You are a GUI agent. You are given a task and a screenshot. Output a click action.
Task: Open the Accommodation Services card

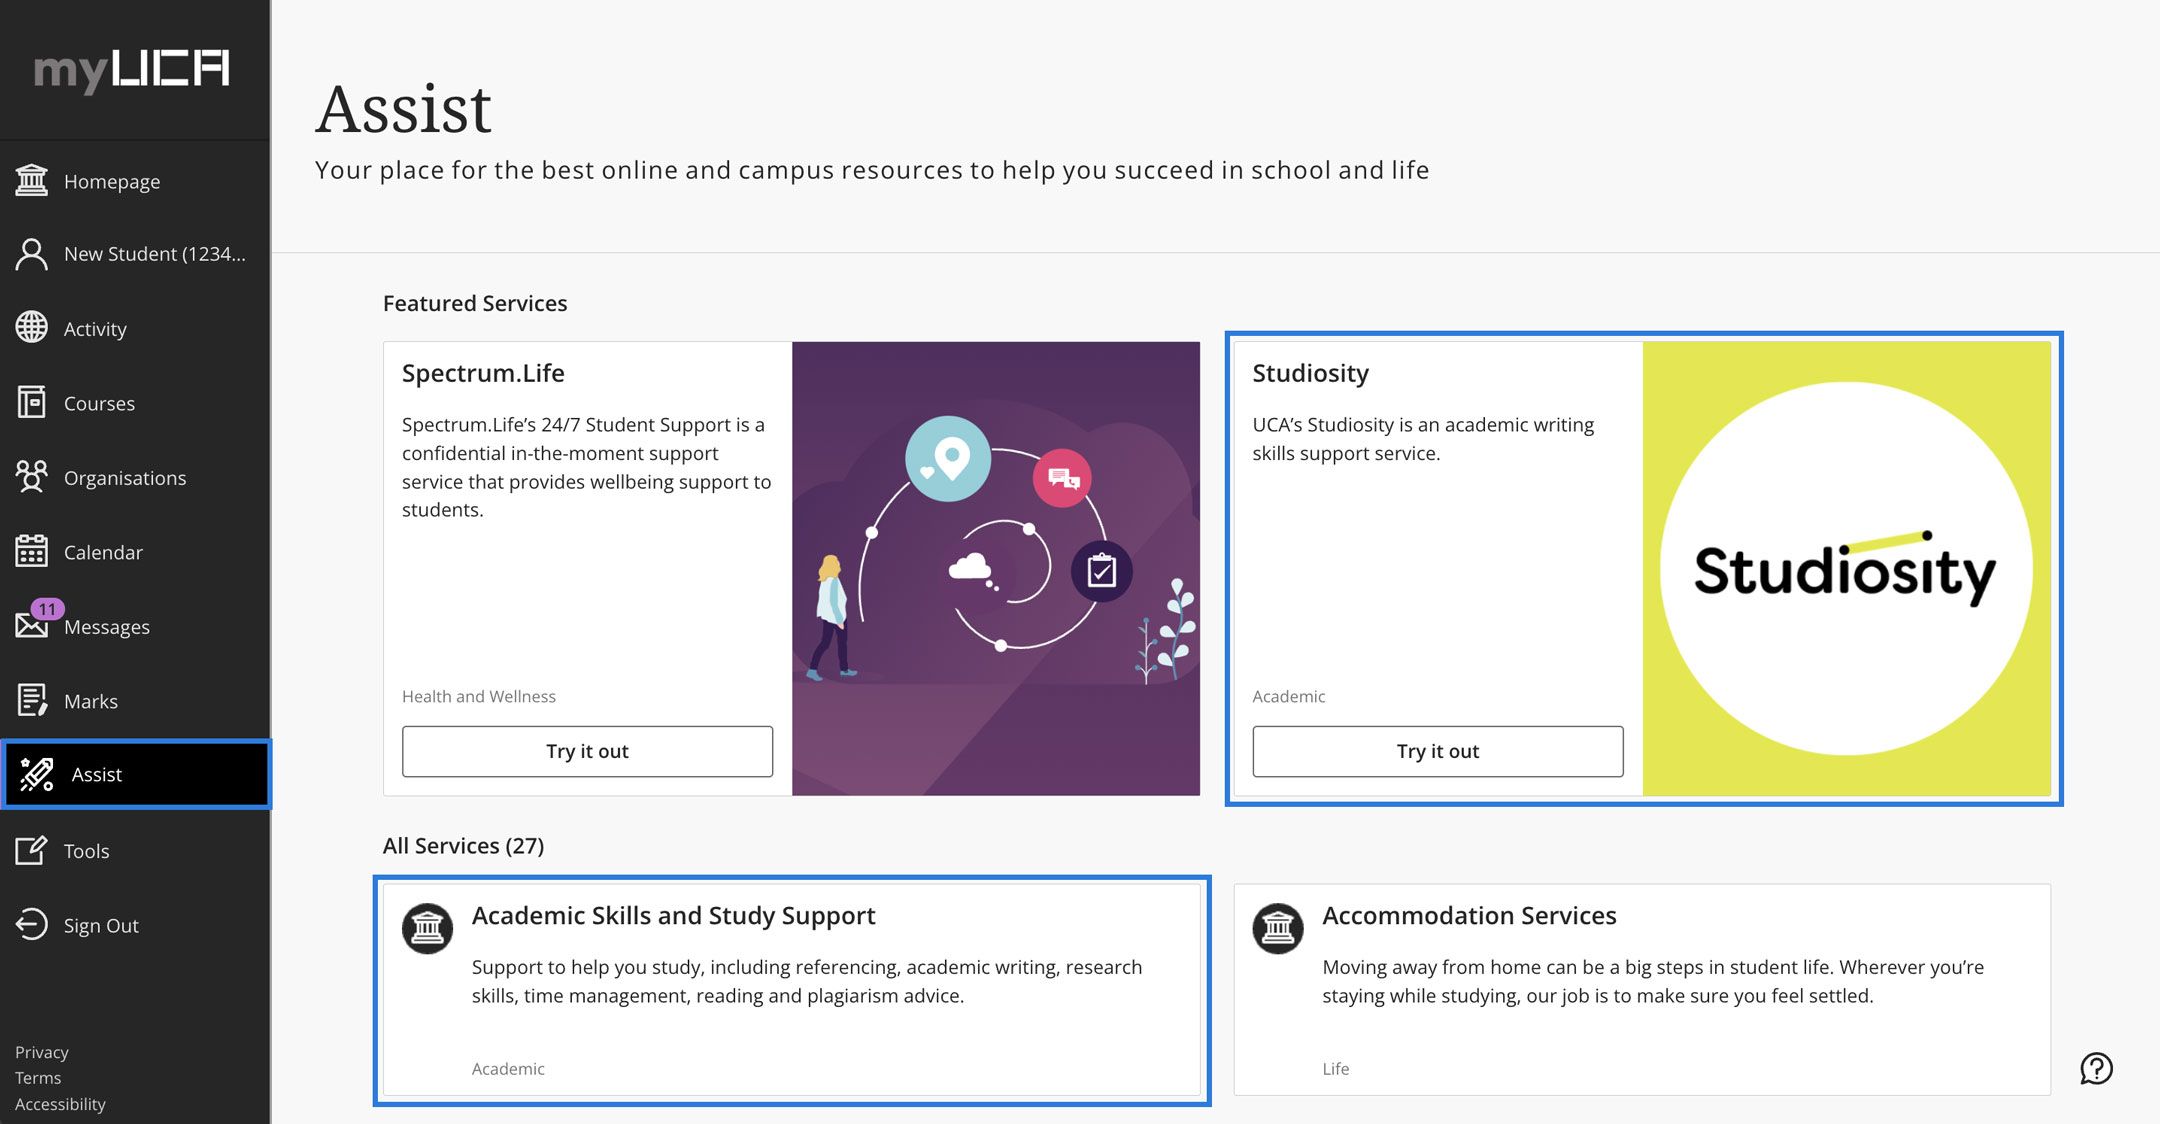[x=1642, y=990]
